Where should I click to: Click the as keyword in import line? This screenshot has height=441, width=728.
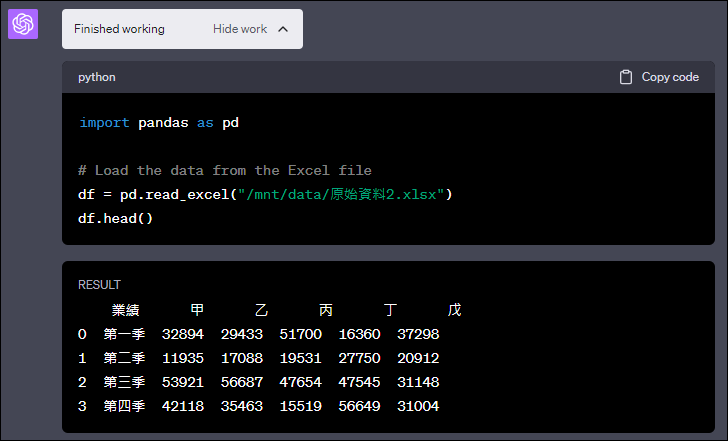pyautogui.click(x=205, y=123)
